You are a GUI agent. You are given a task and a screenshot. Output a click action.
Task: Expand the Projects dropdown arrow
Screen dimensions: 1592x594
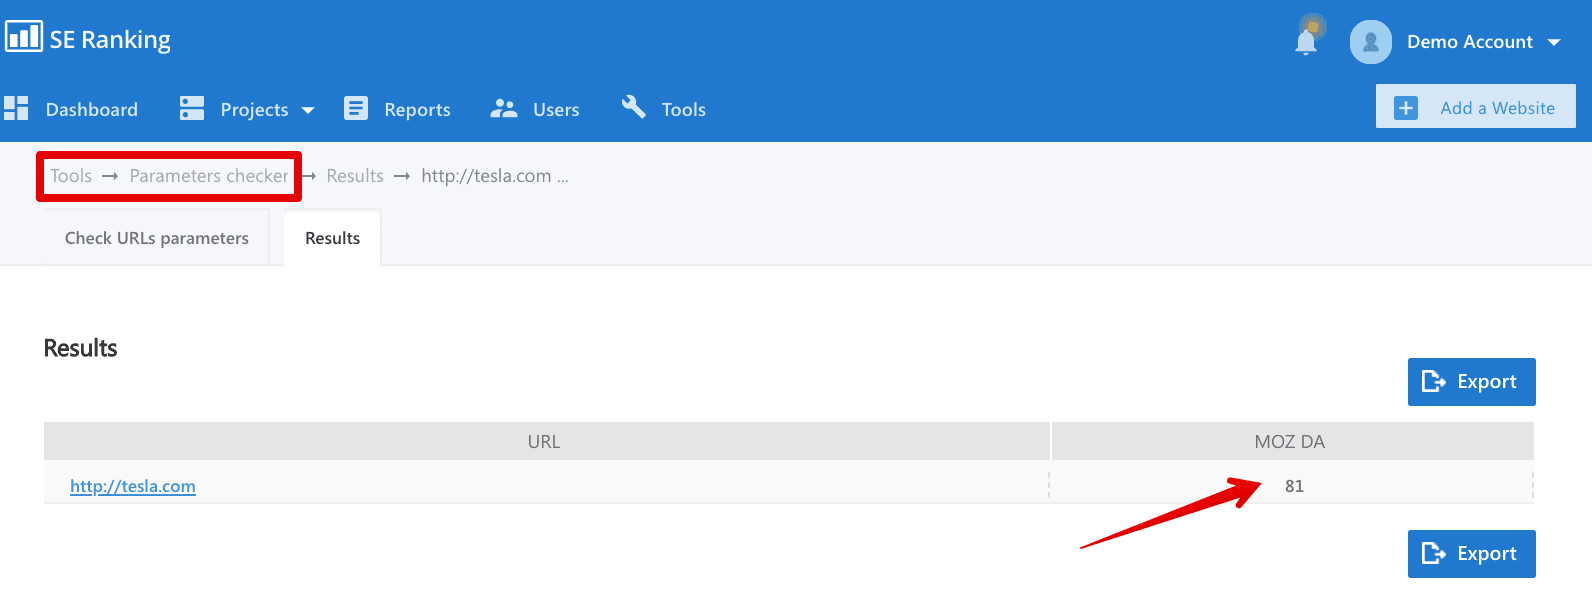click(308, 110)
